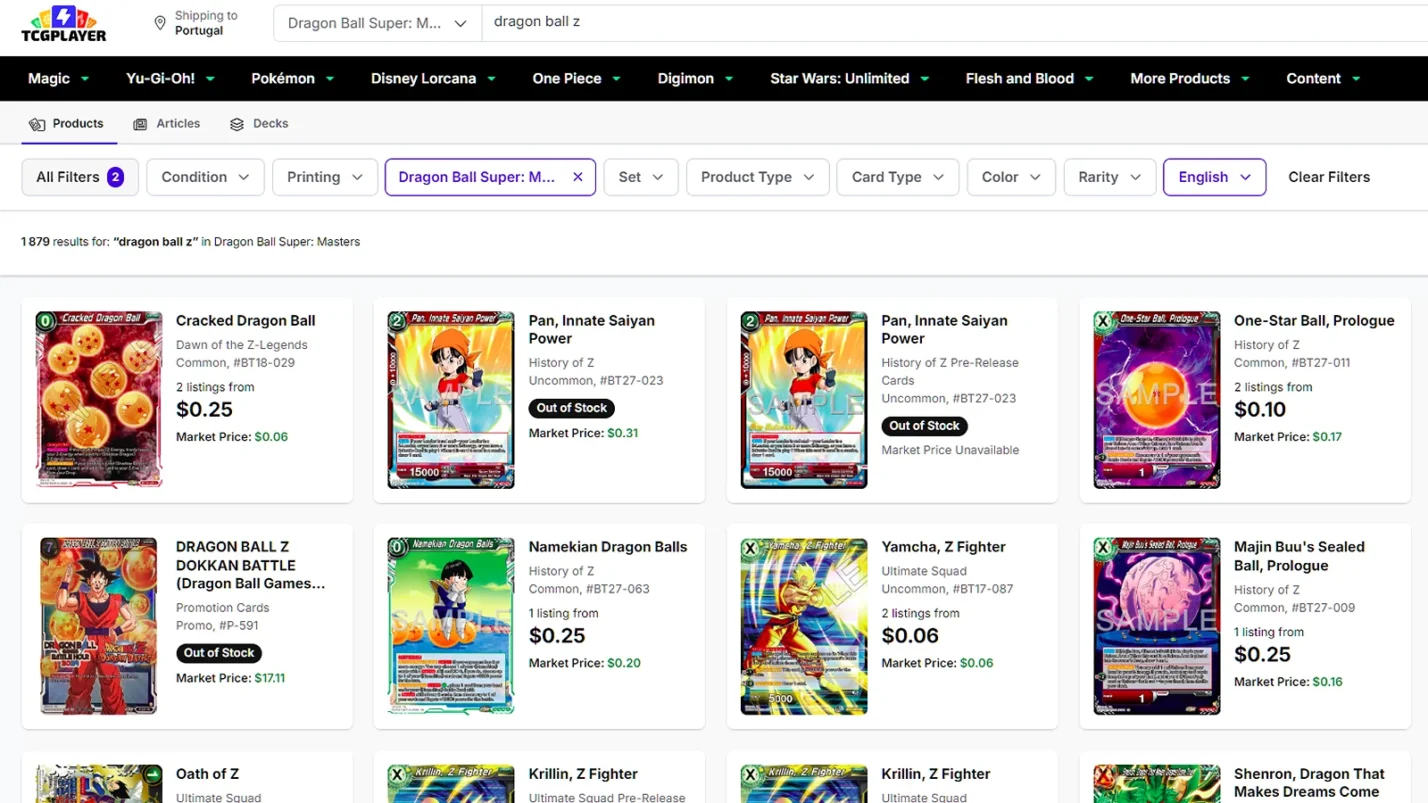Viewport: 1428px width, 803px height.
Task: Open the Product Type filter dropdown
Action: point(758,177)
